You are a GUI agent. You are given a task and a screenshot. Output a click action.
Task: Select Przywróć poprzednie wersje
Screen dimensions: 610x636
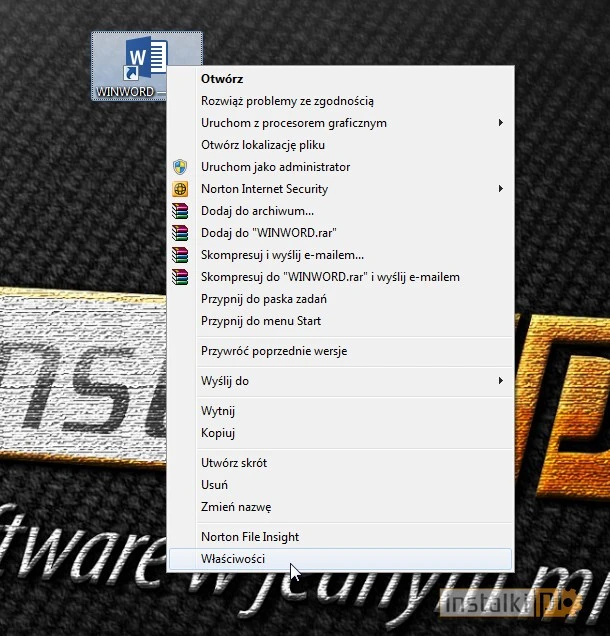[x=274, y=351]
